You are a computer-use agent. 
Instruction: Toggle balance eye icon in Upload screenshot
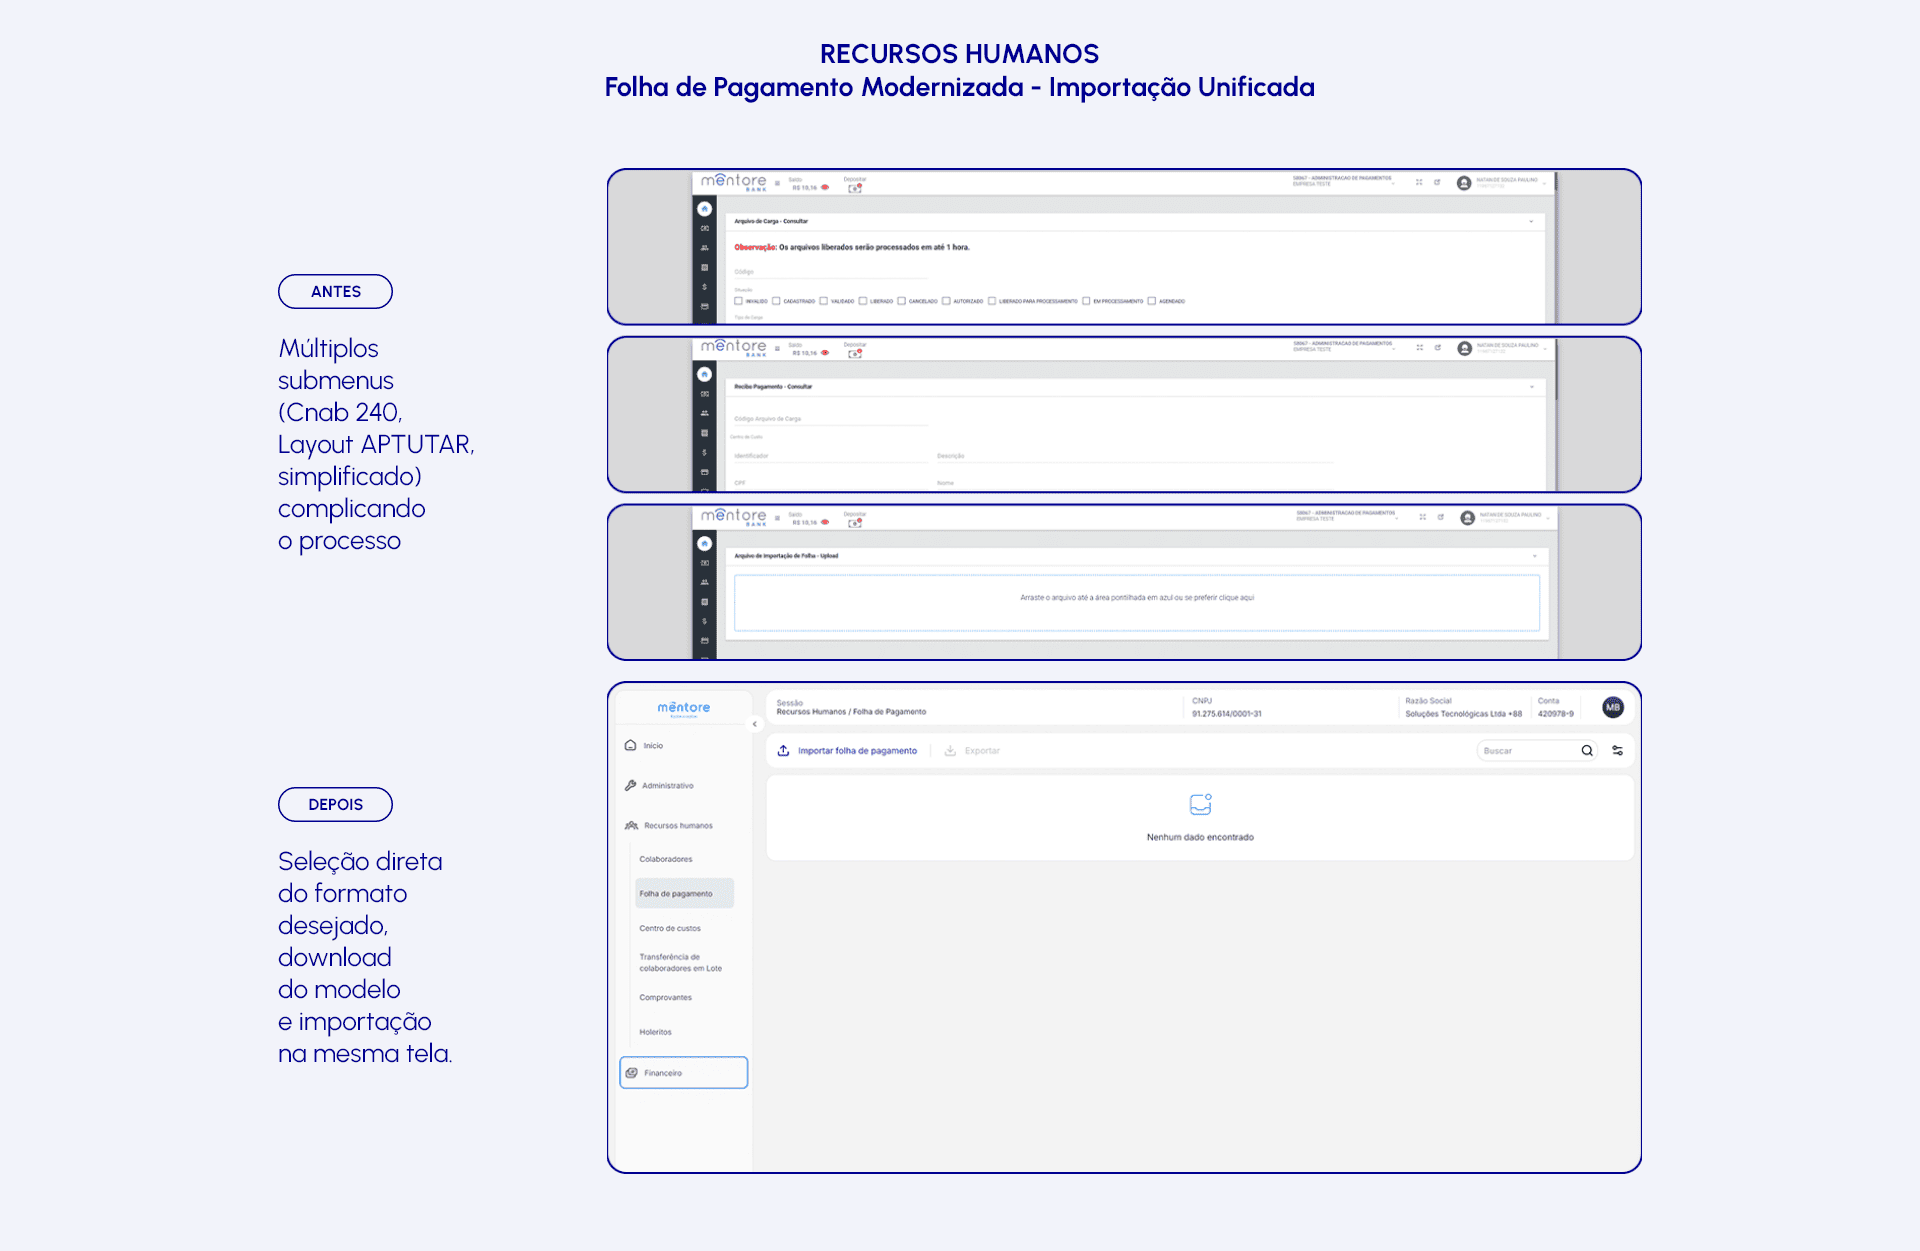(x=825, y=522)
